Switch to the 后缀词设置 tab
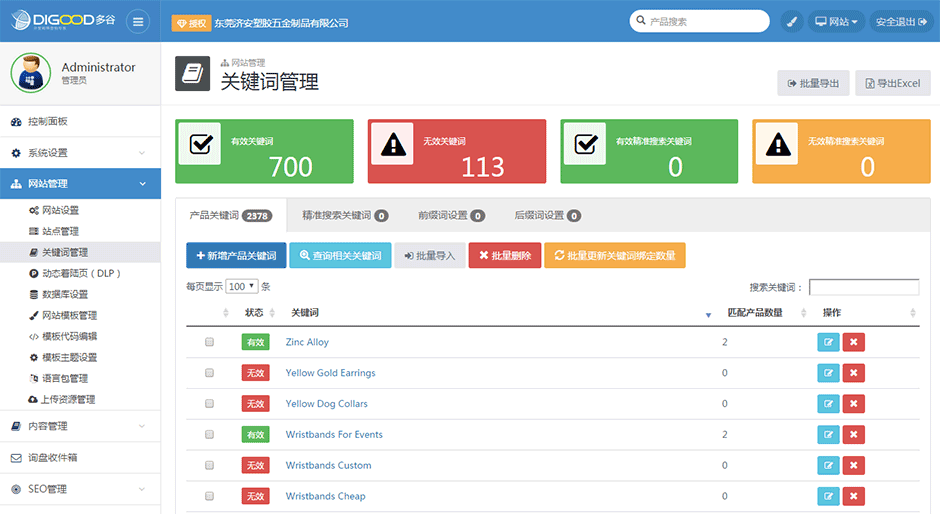This screenshot has height=514, width=940. click(x=547, y=215)
